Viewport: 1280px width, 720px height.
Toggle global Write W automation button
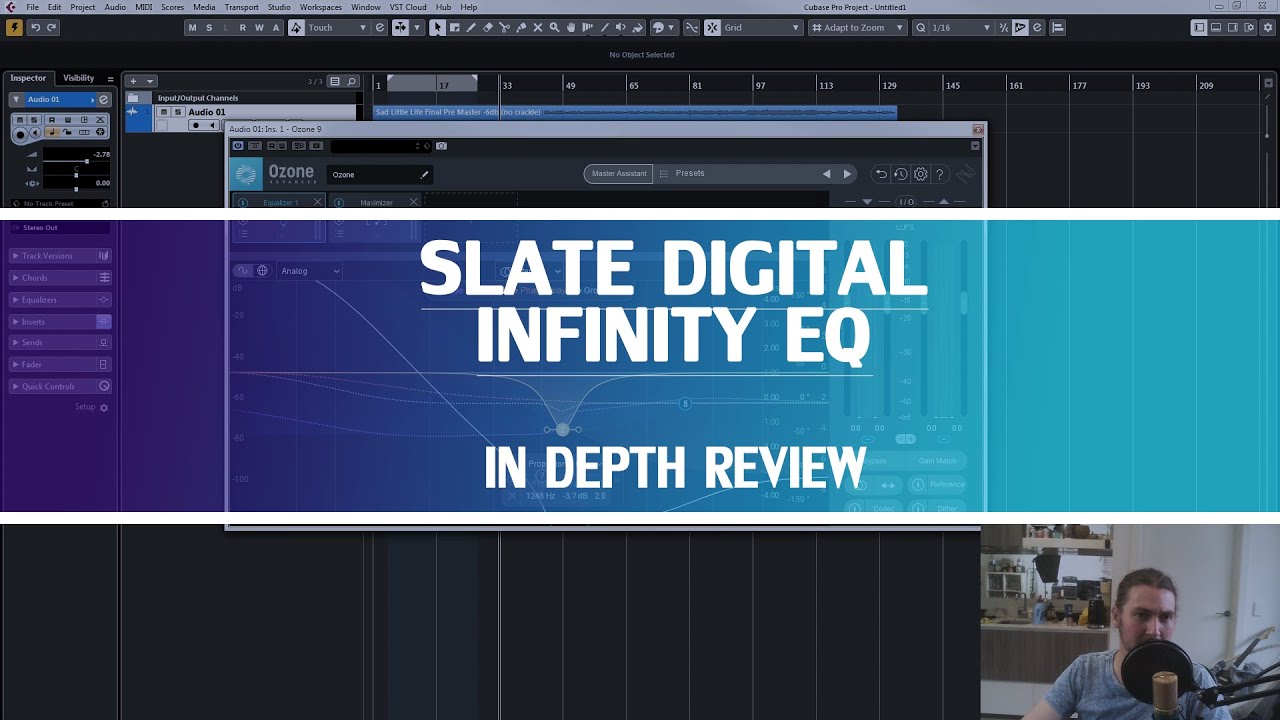(x=259, y=27)
